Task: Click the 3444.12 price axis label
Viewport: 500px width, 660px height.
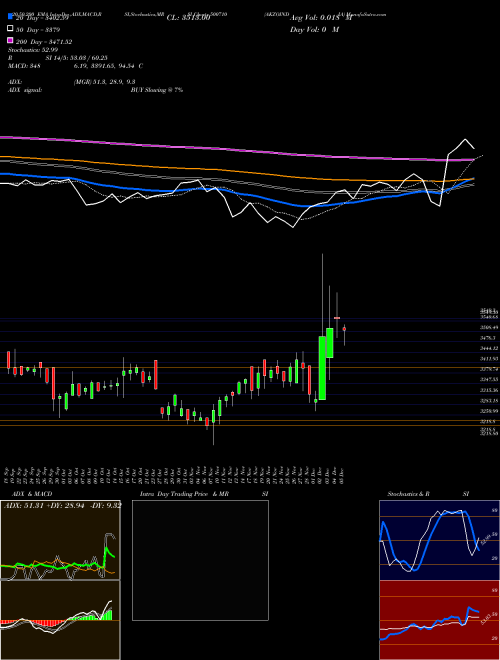Action: [489, 348]
